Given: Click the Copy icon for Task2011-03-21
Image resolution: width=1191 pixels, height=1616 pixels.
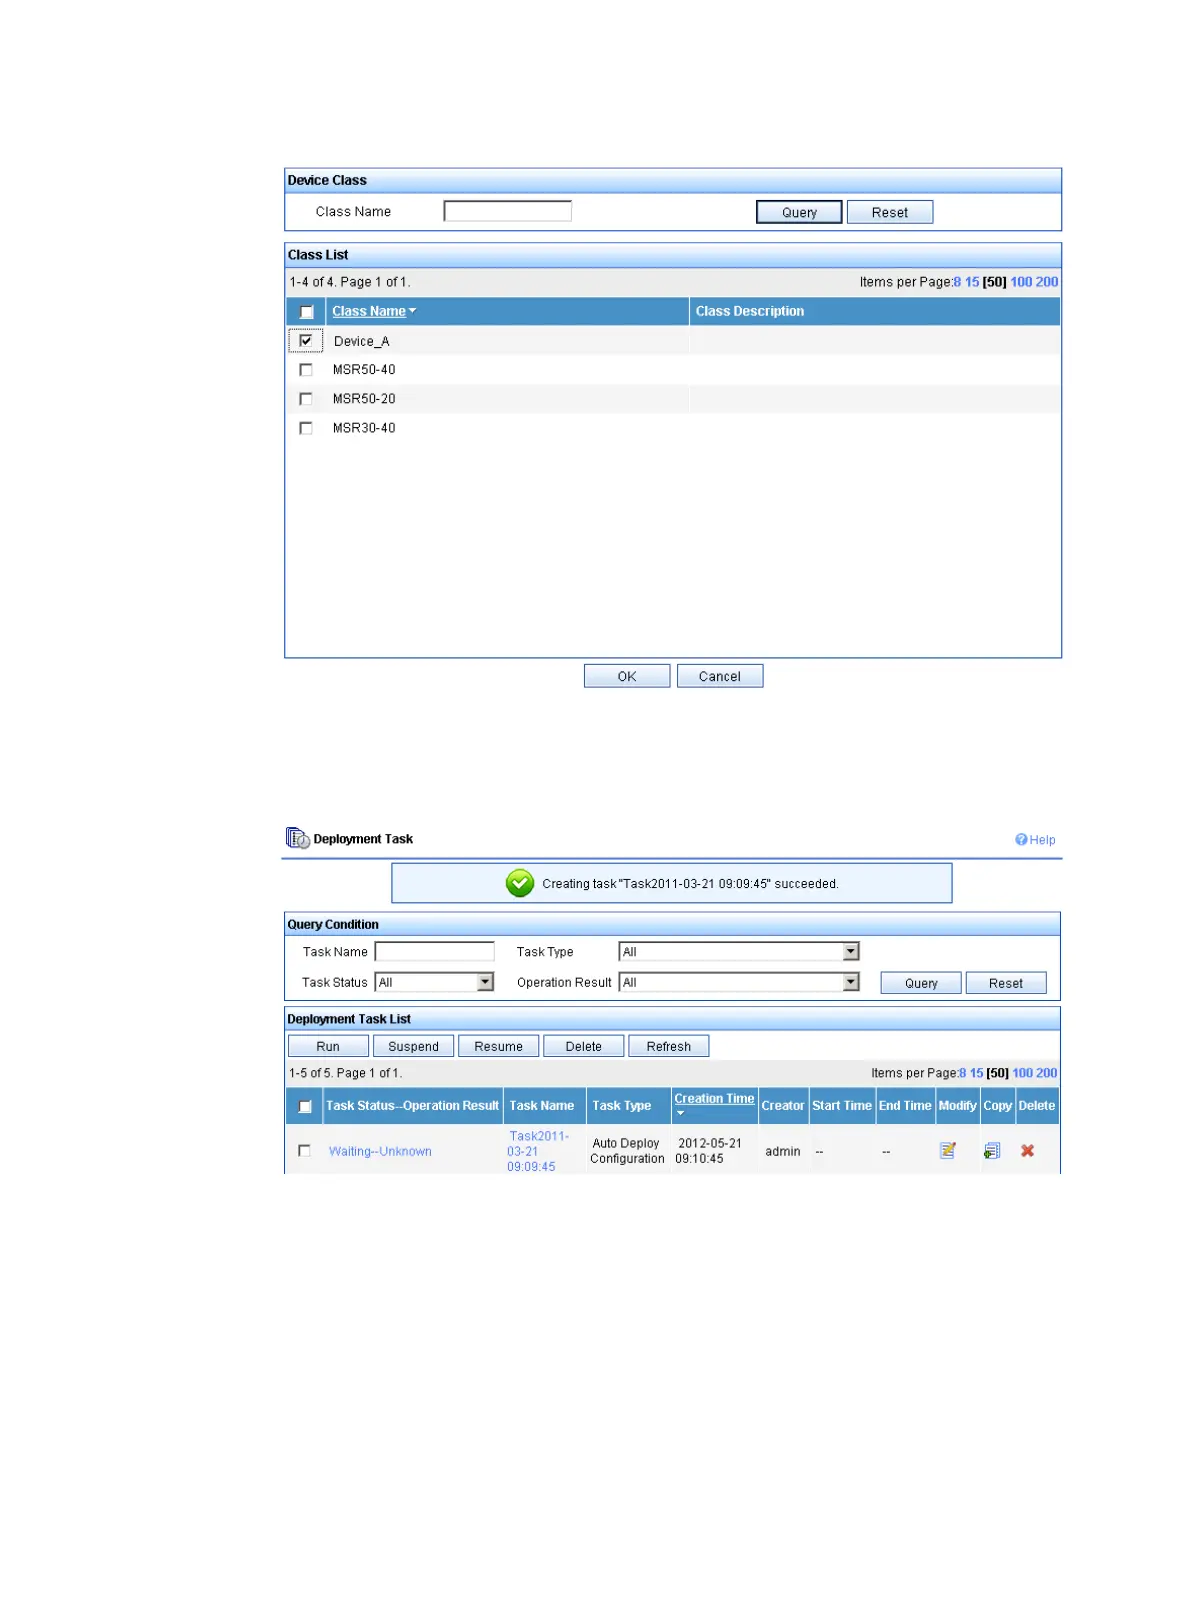Looking at the screenshot, I should tap(991, 1151).
